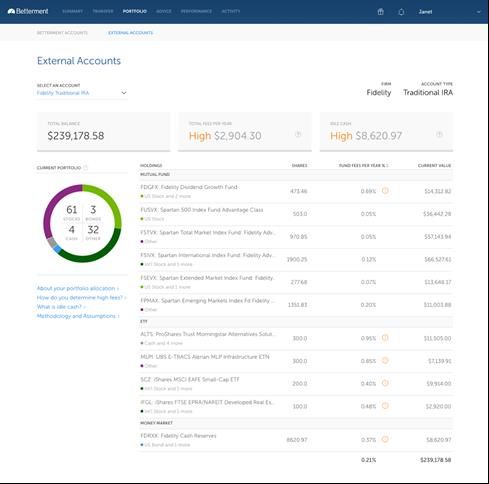Screen dimensions: 489x484
Task: Select FPMAX Spartan Emerging Markets Index holding
Action: tap(295, 305)
